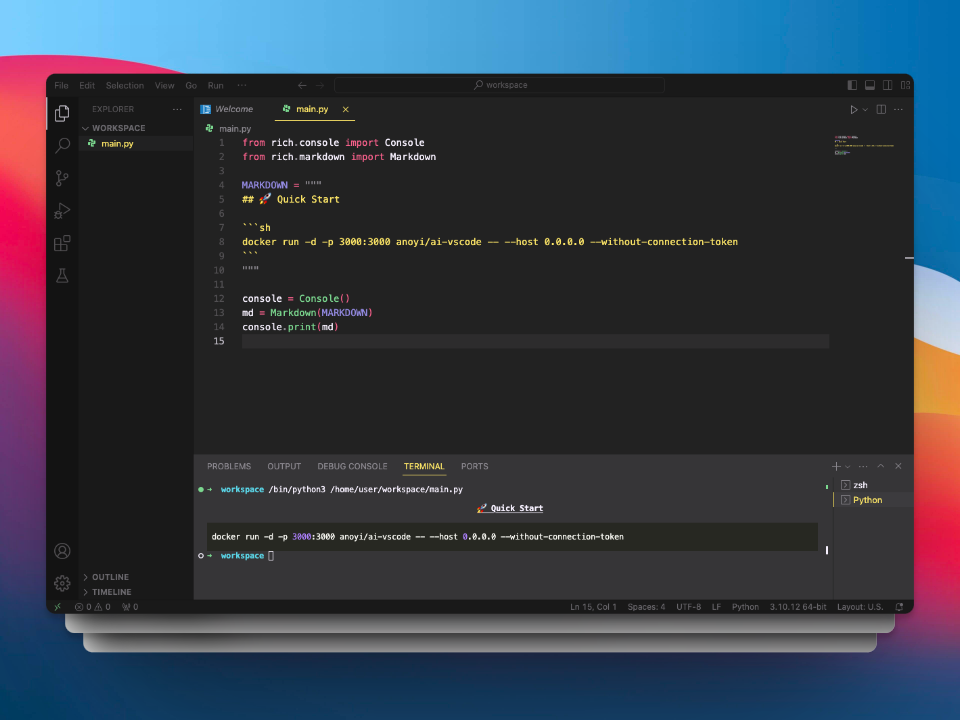960x720 pixels.
Task: Create a new terminal with plus icon
Action: (836, 467)
